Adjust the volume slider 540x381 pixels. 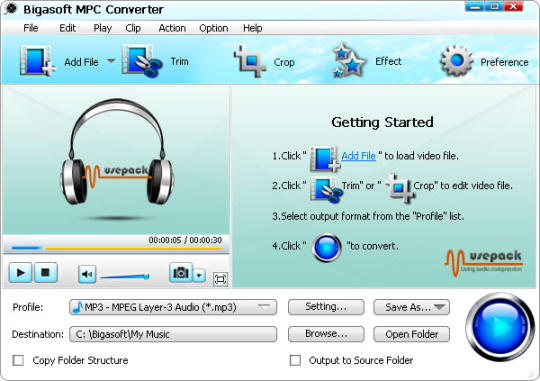(x=125, y=276)
